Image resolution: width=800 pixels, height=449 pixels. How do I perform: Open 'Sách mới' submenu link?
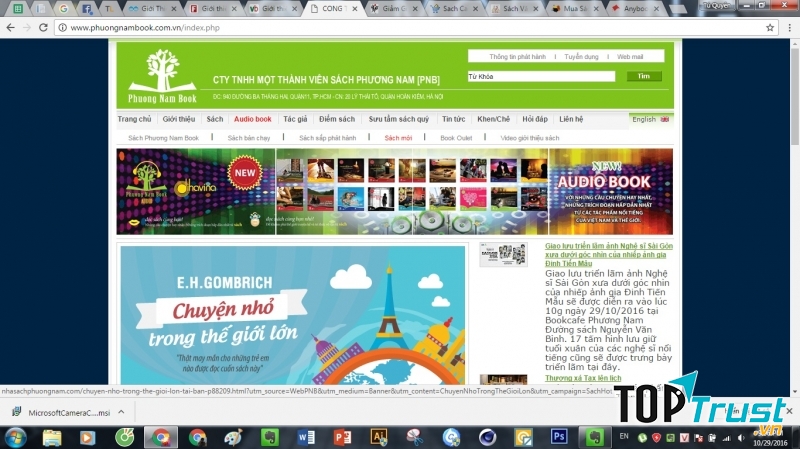point(398,138)
